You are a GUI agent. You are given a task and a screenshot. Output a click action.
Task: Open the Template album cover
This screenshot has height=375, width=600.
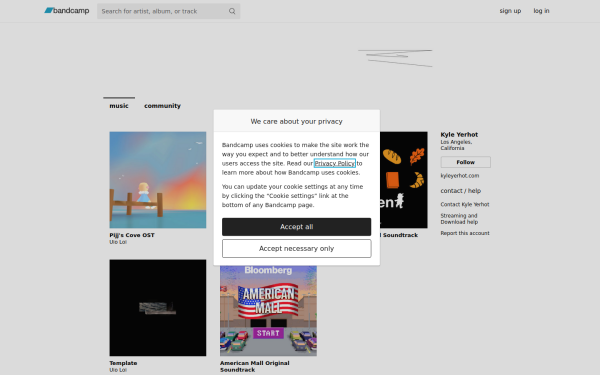(158, 308)
